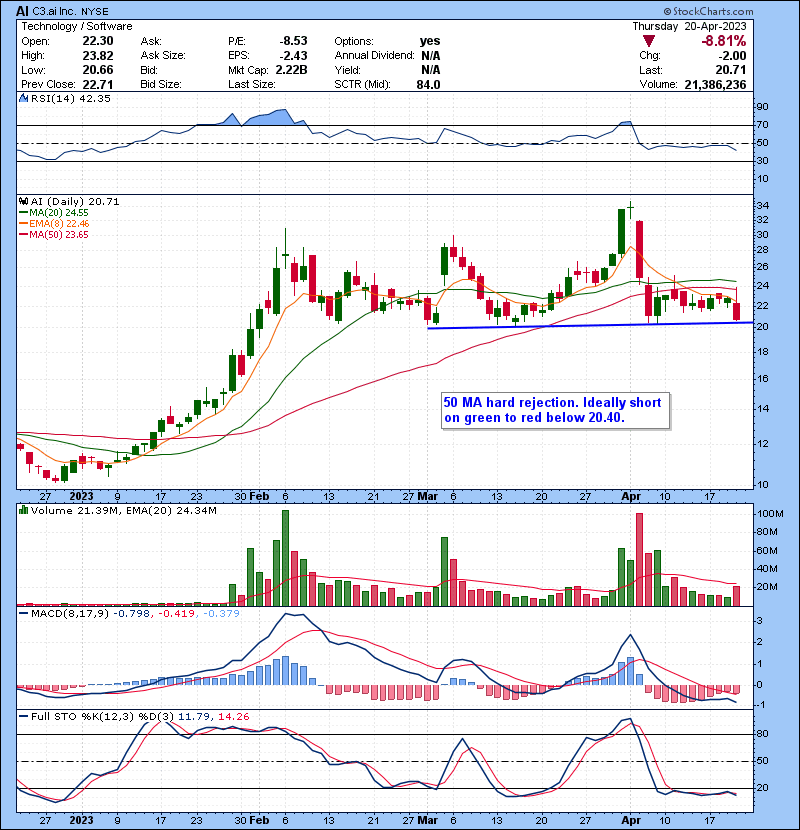Click the tallest red volume bar in April
The image size is (800, 830).
[640, 560]
